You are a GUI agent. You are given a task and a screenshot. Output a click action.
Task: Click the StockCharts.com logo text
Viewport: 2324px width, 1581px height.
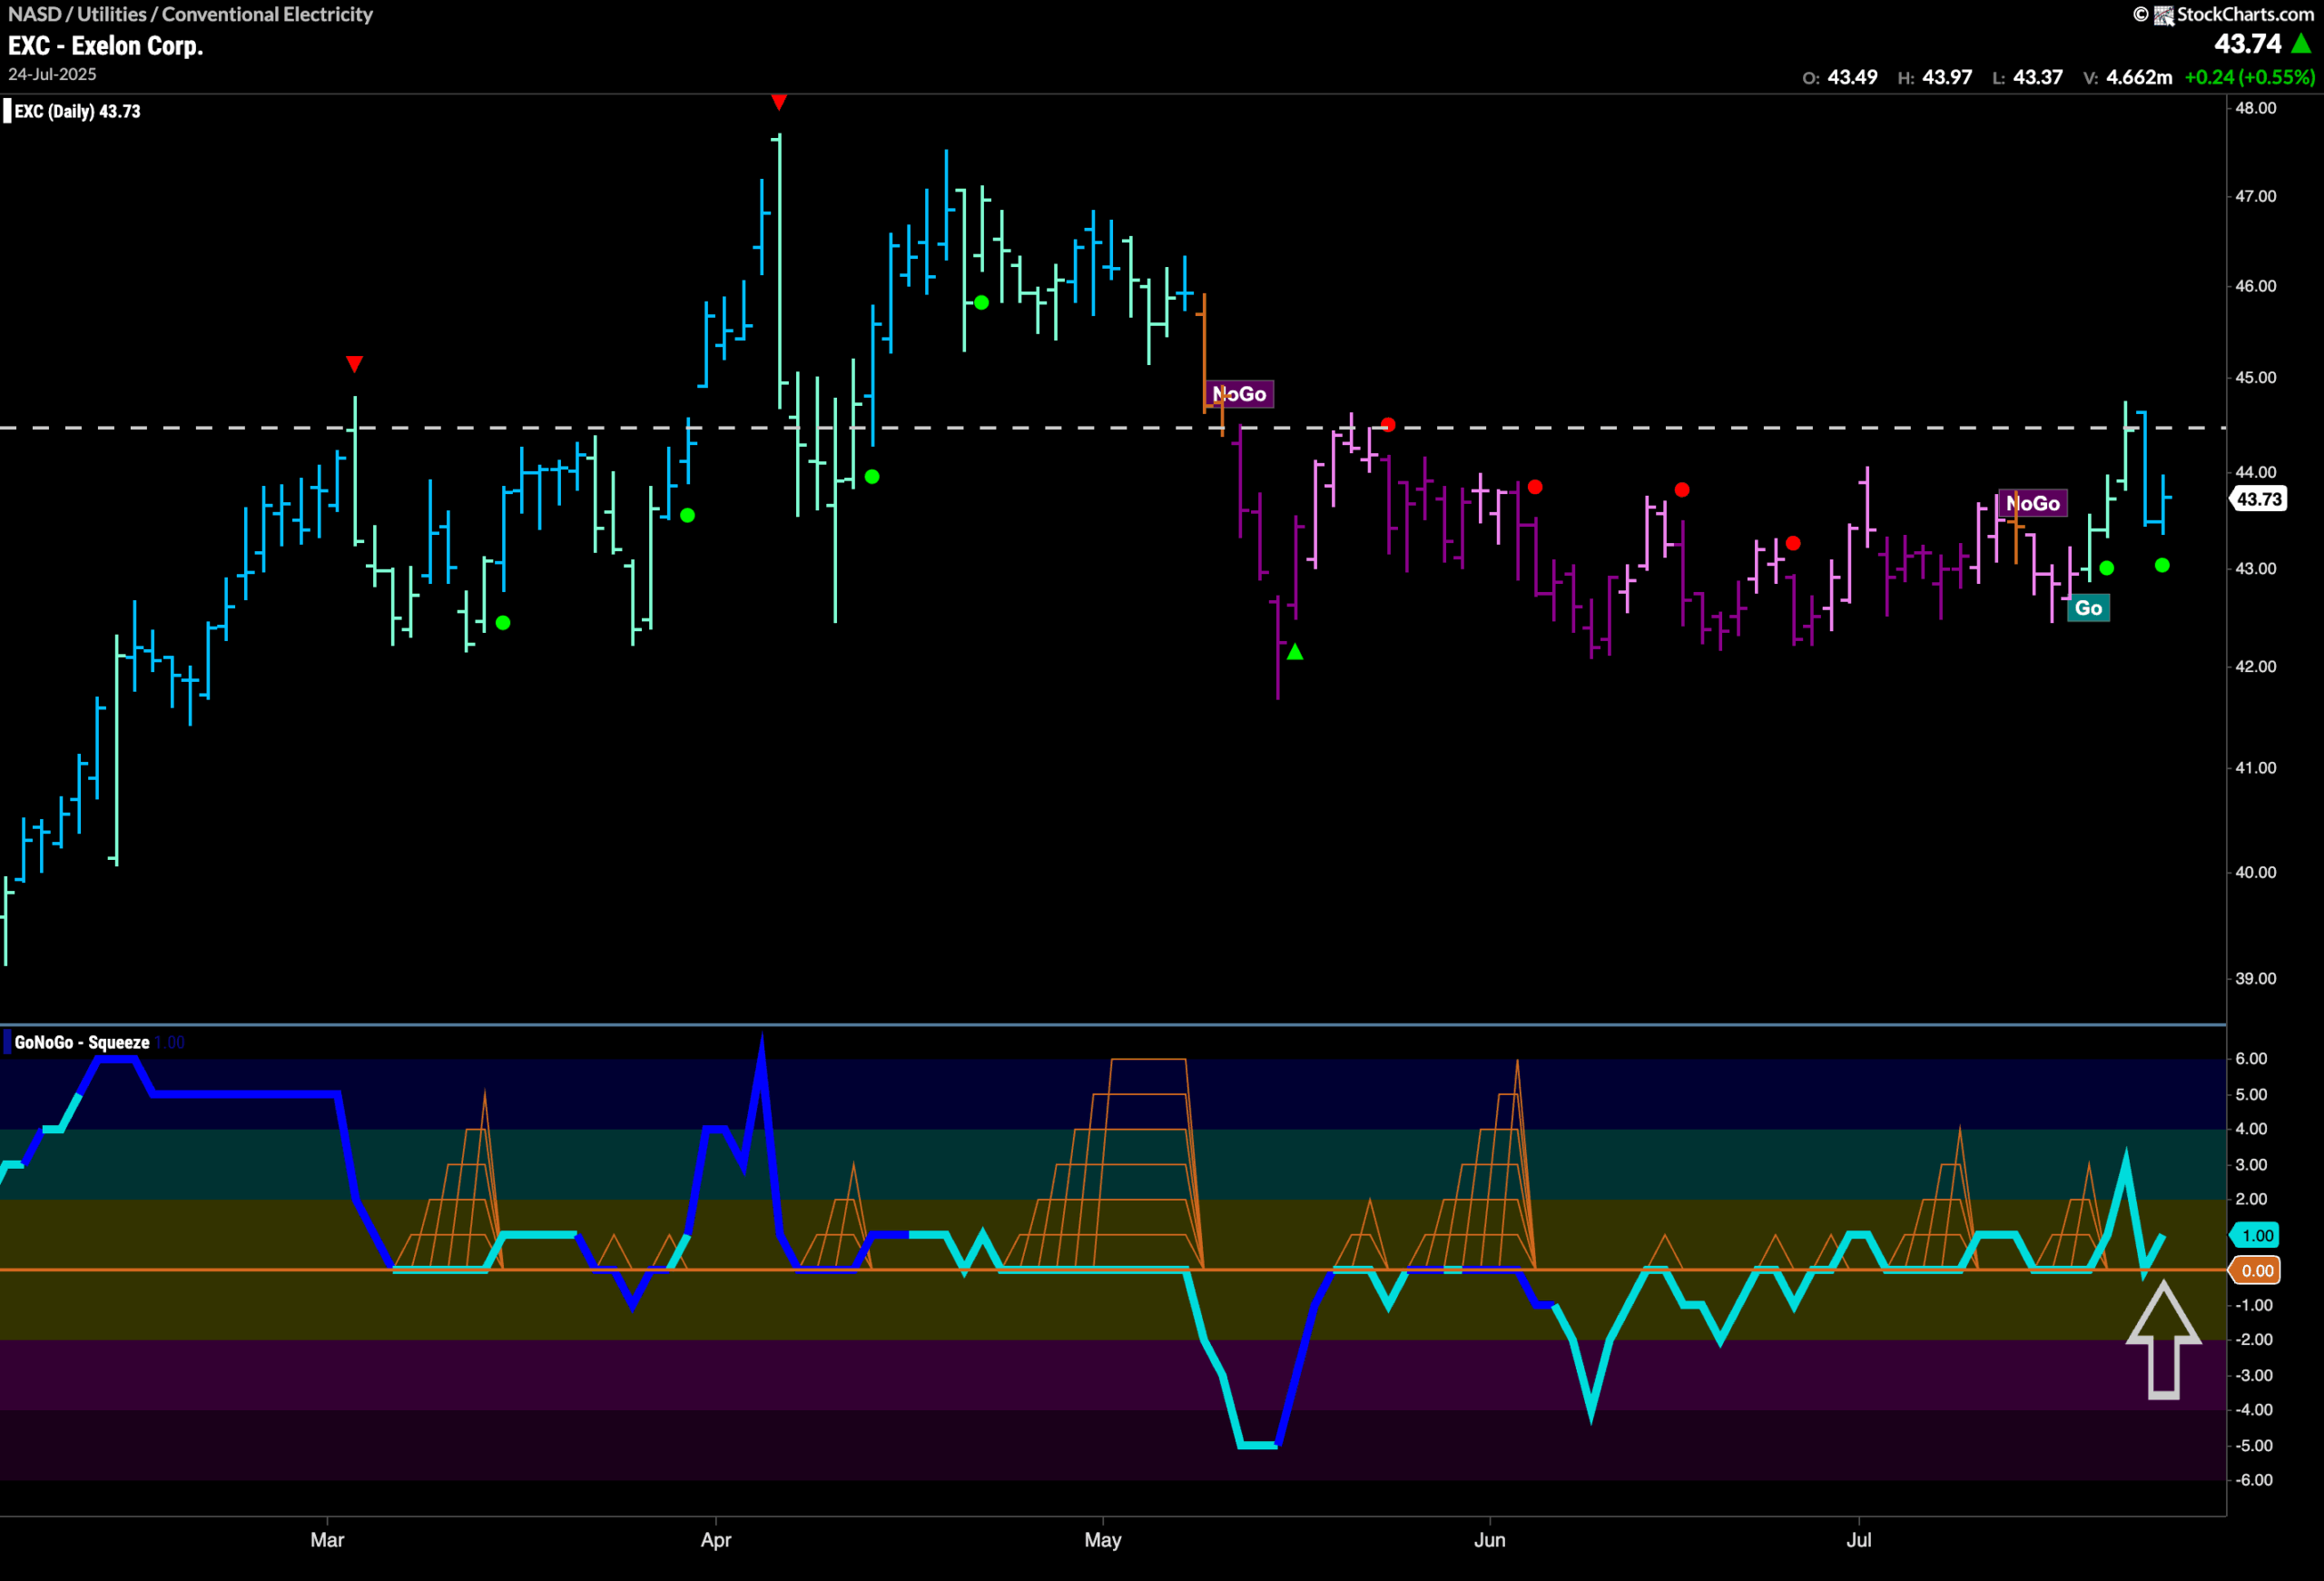(2245, 14)
